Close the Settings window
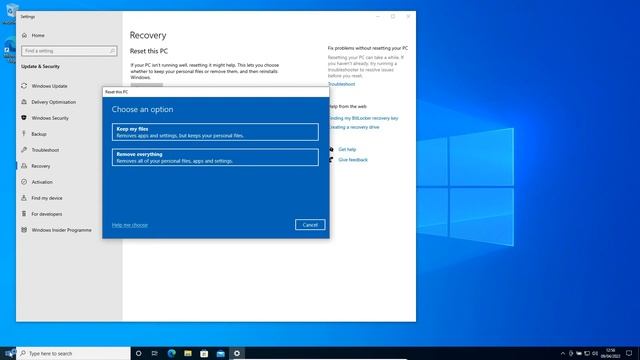The width and height of the screenshot is (640, 360). 408,17
